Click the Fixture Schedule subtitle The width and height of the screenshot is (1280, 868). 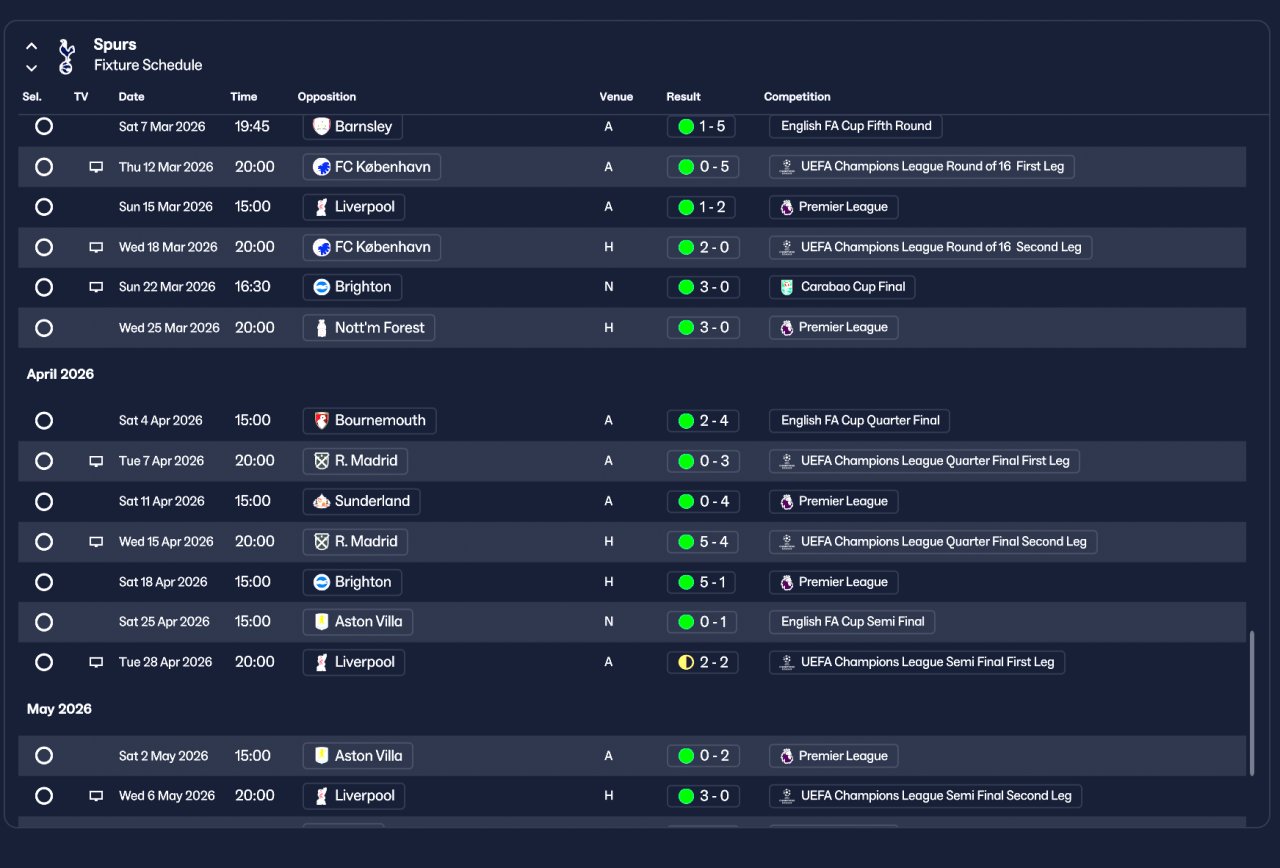148,65
